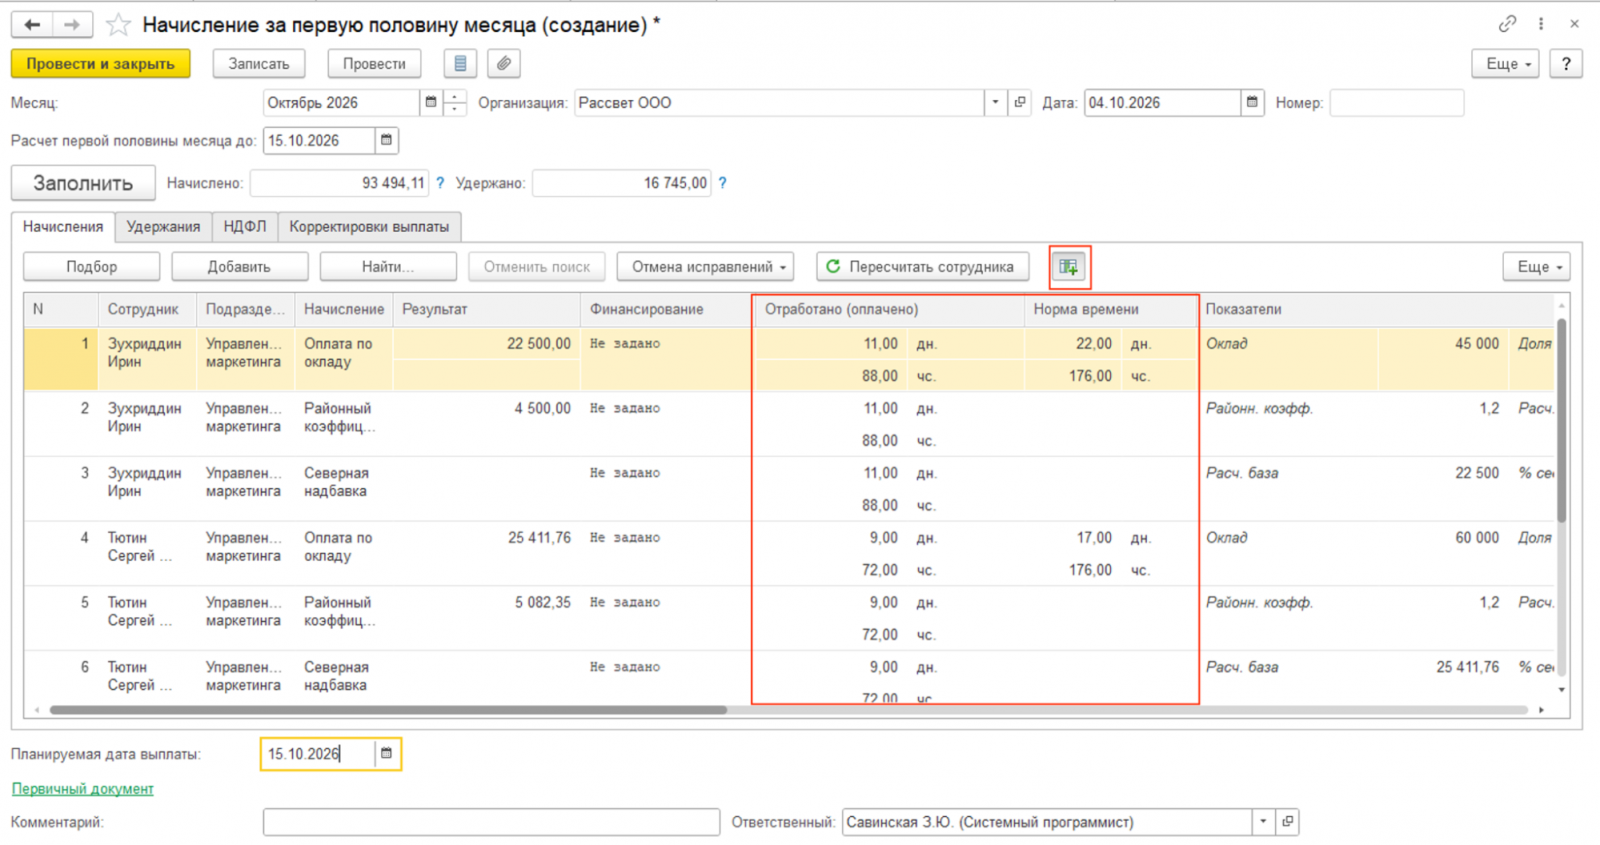
Task: Open the Первичный документ link
Action: tap(82, 789)
